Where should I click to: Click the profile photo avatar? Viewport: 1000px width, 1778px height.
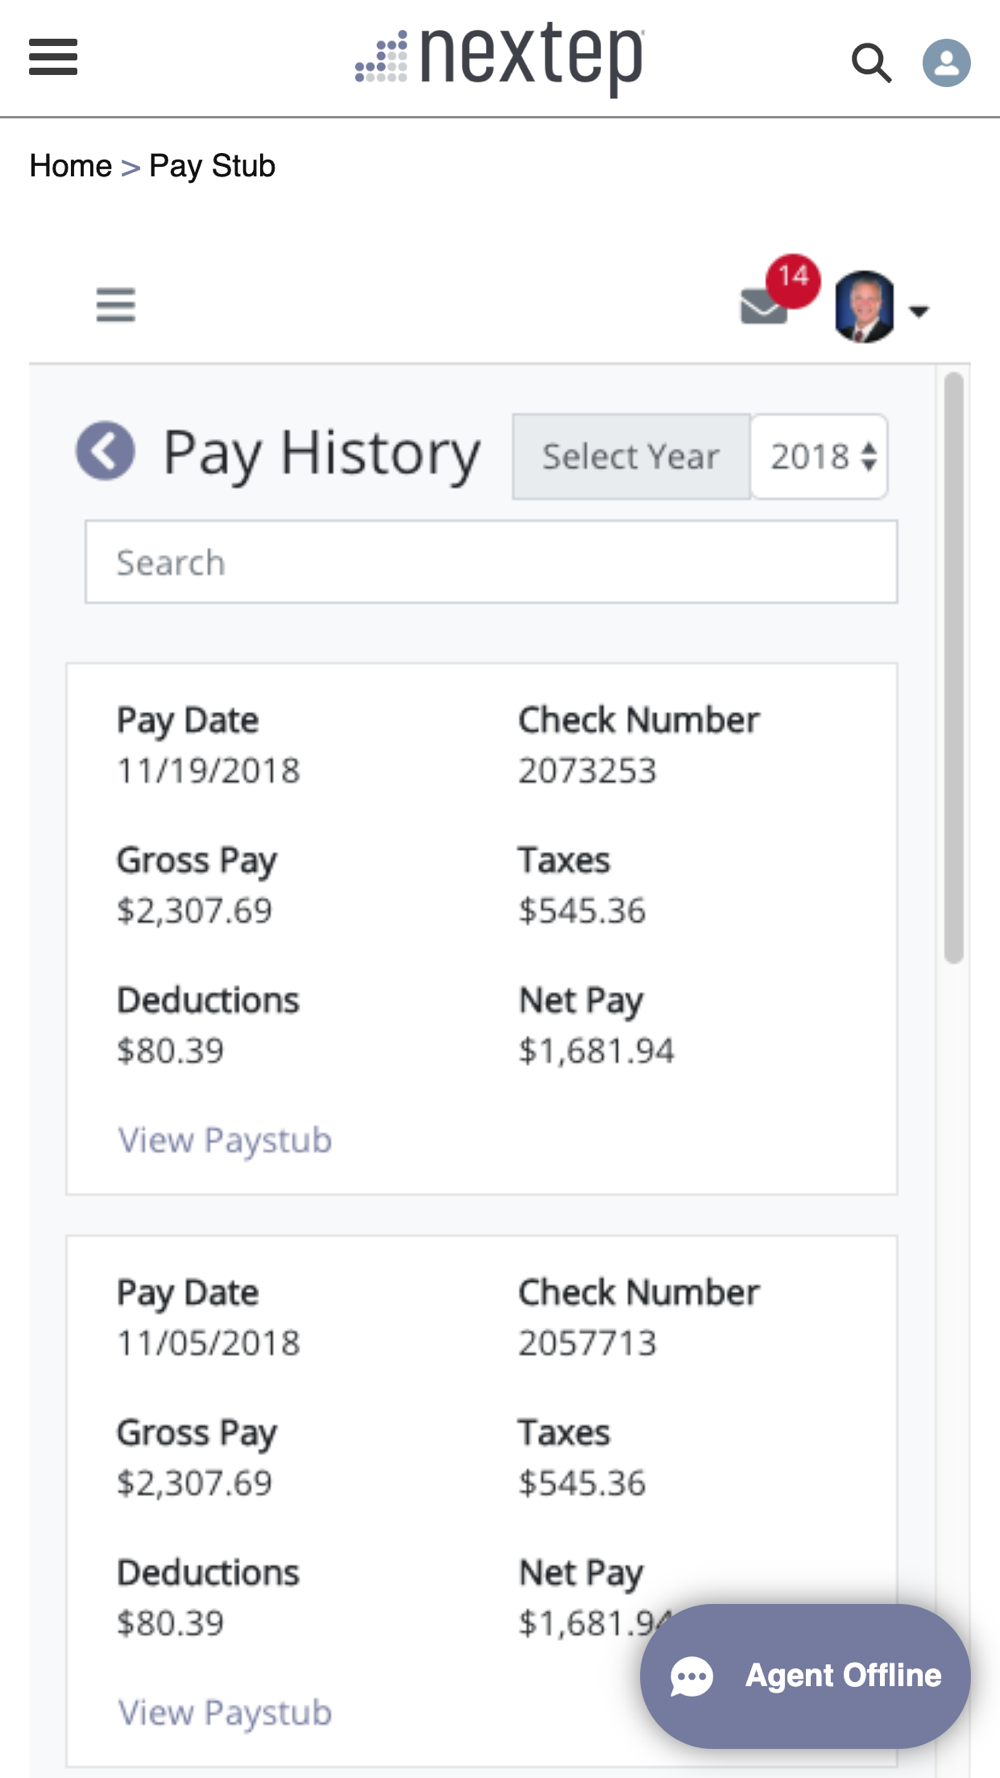[865, 307]
